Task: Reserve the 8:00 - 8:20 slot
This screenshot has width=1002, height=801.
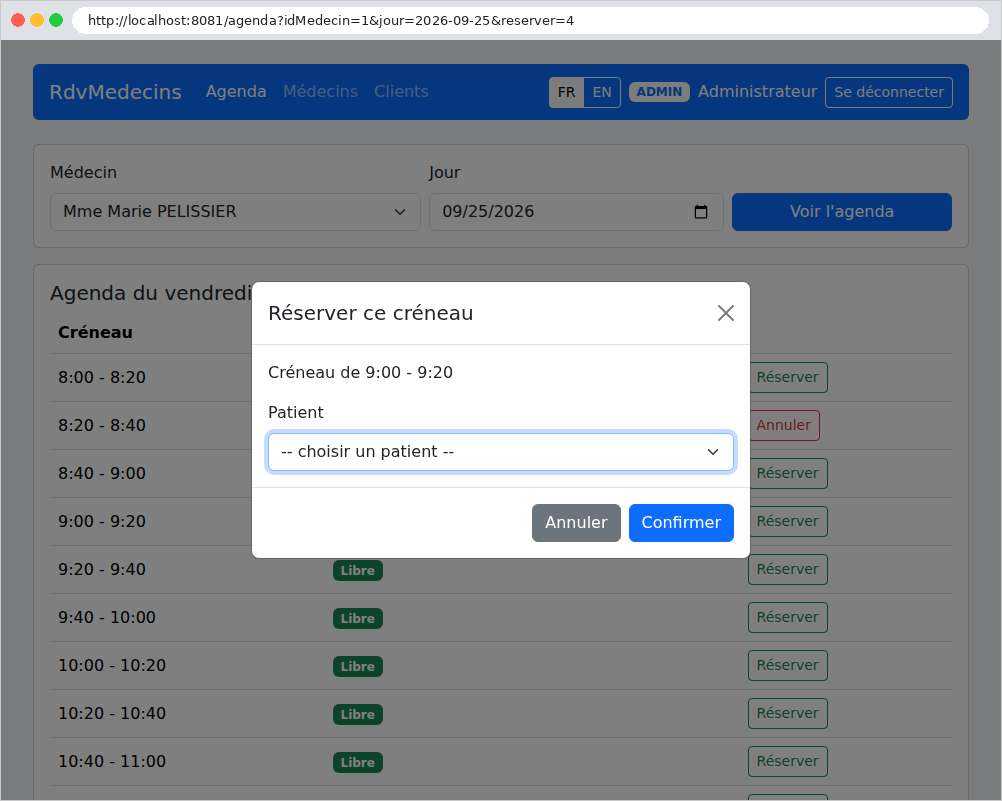Action: pos(787,377)
